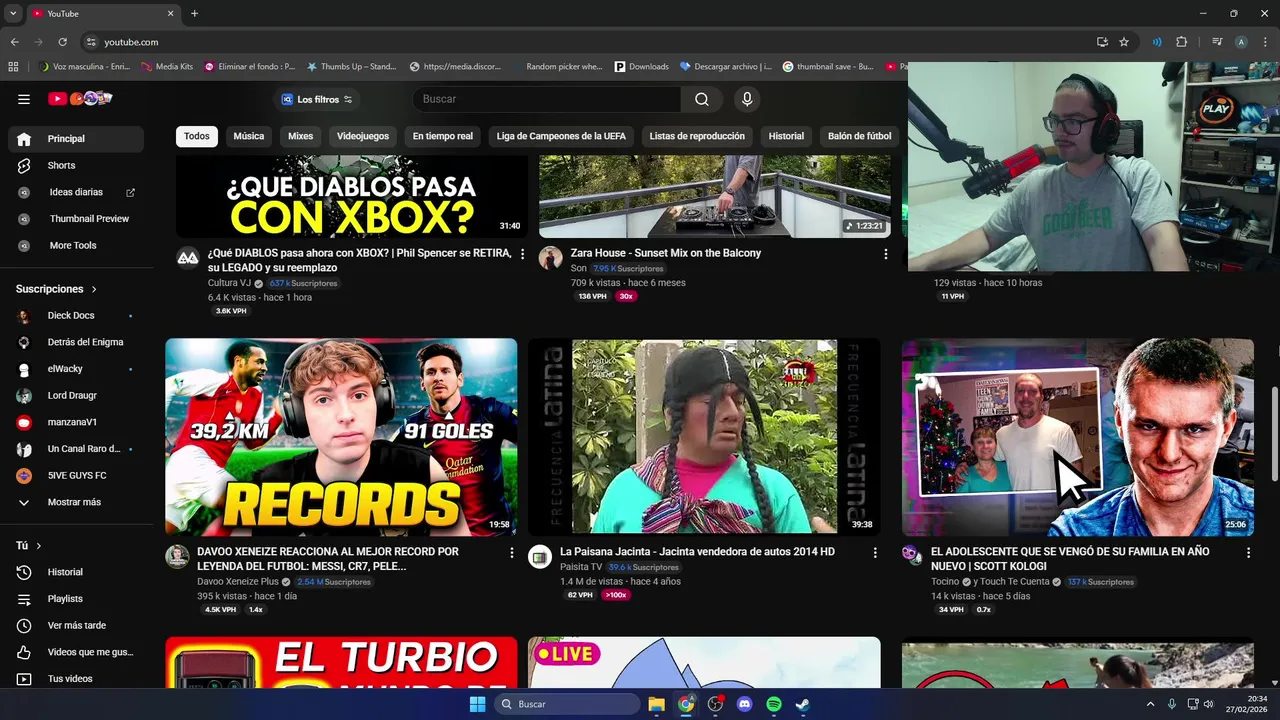The width and height of the screenshot is (1280, 720).
Task: Open Discord from the taskbar
Action: coord(744,704)
